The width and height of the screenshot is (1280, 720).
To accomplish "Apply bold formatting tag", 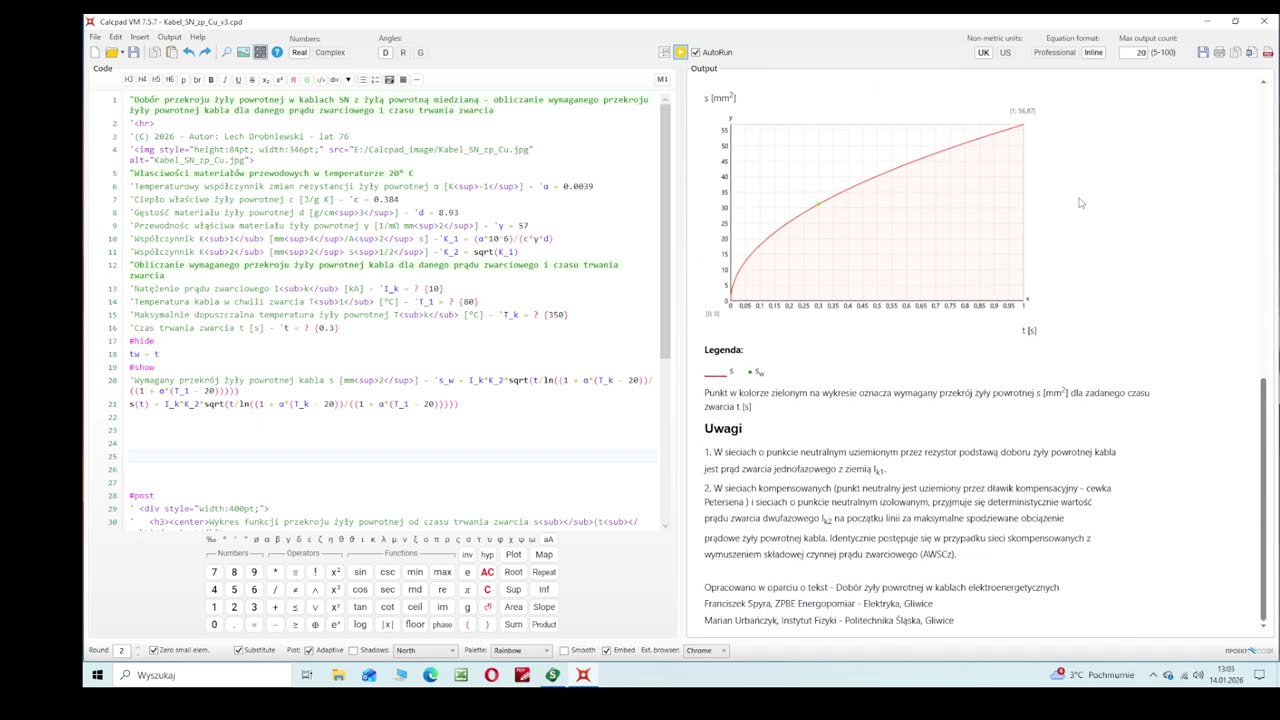I will click(x=211, y=80).
